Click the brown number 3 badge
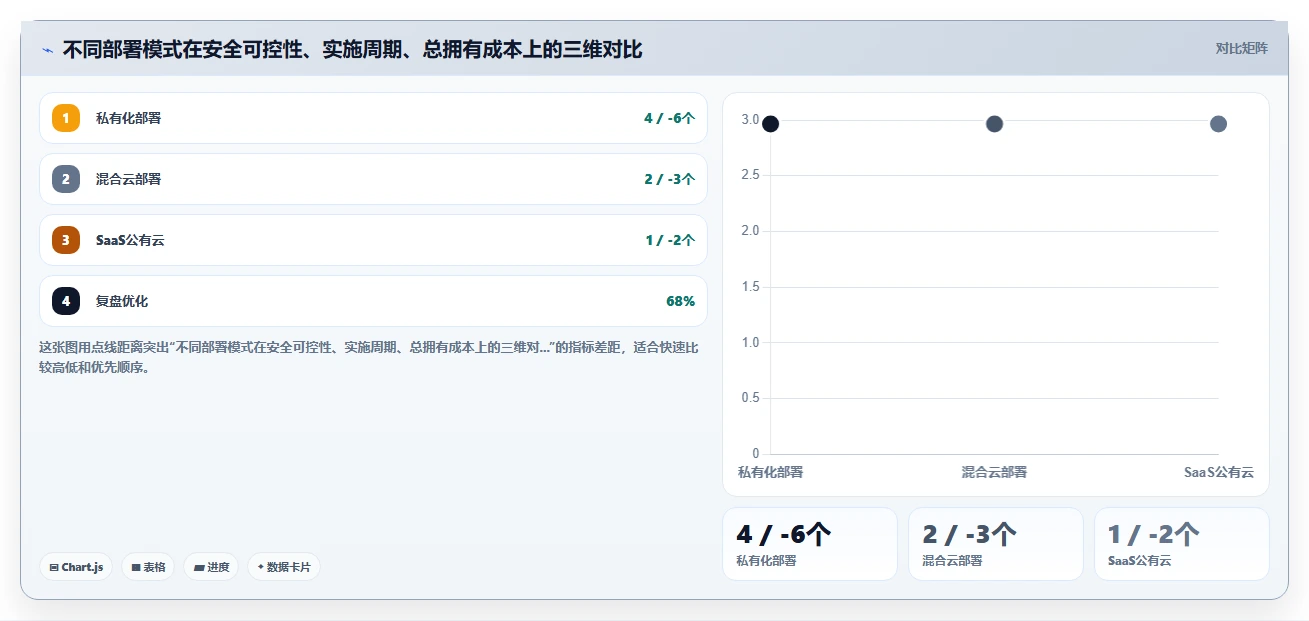The width and height of the screenshot is (1309, 621). tap(66, 240)
